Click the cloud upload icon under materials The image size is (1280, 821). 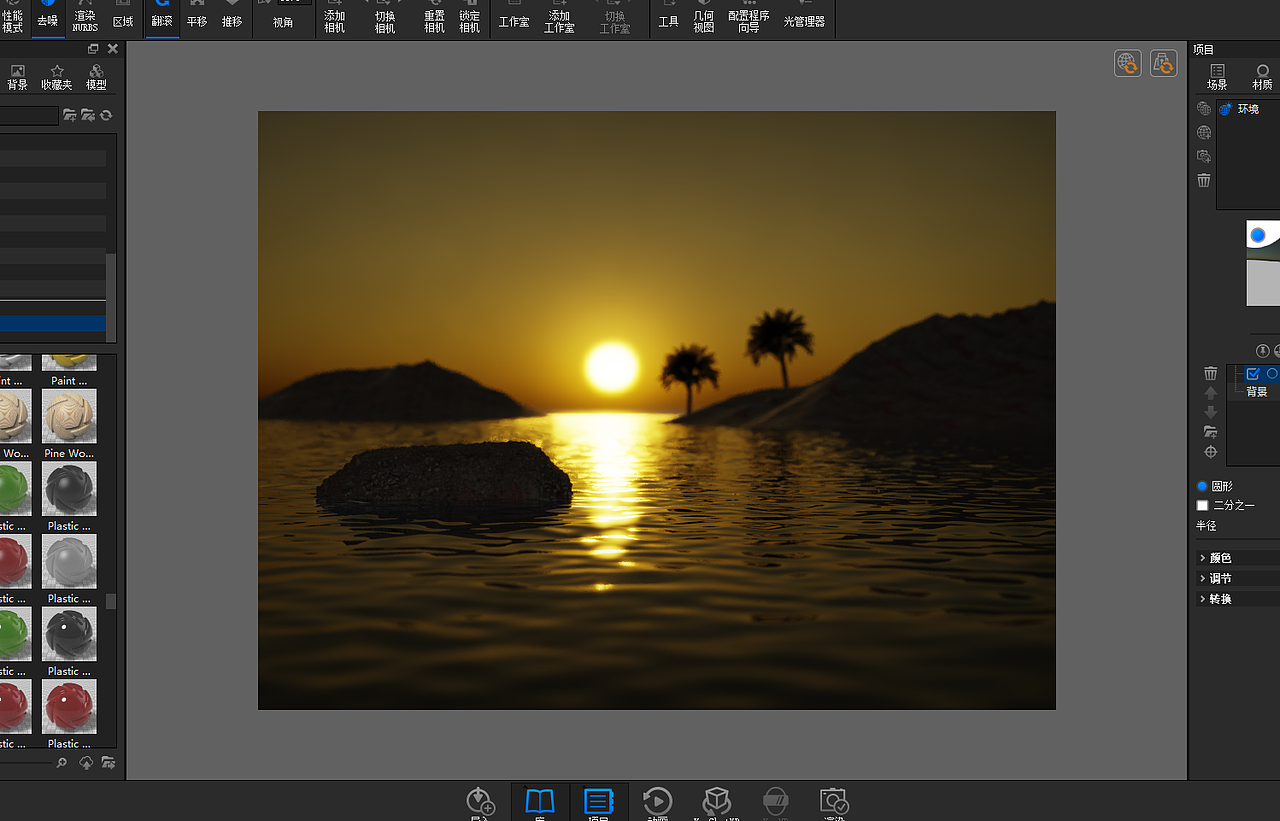pos(86,763)
